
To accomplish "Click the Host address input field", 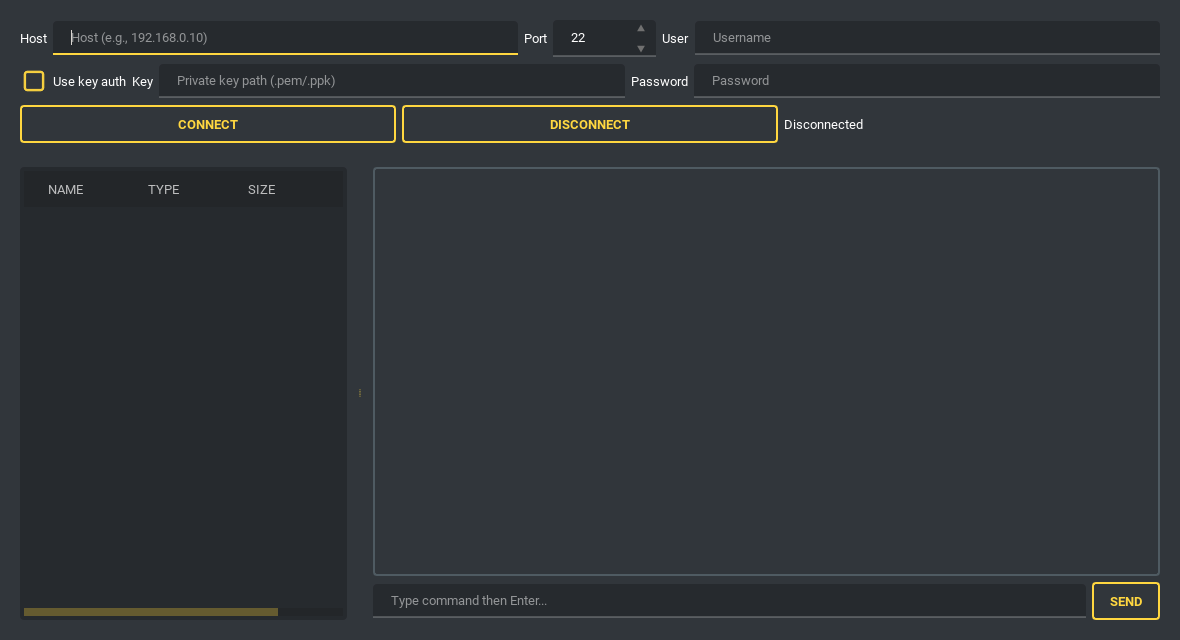I will (285, 38).
